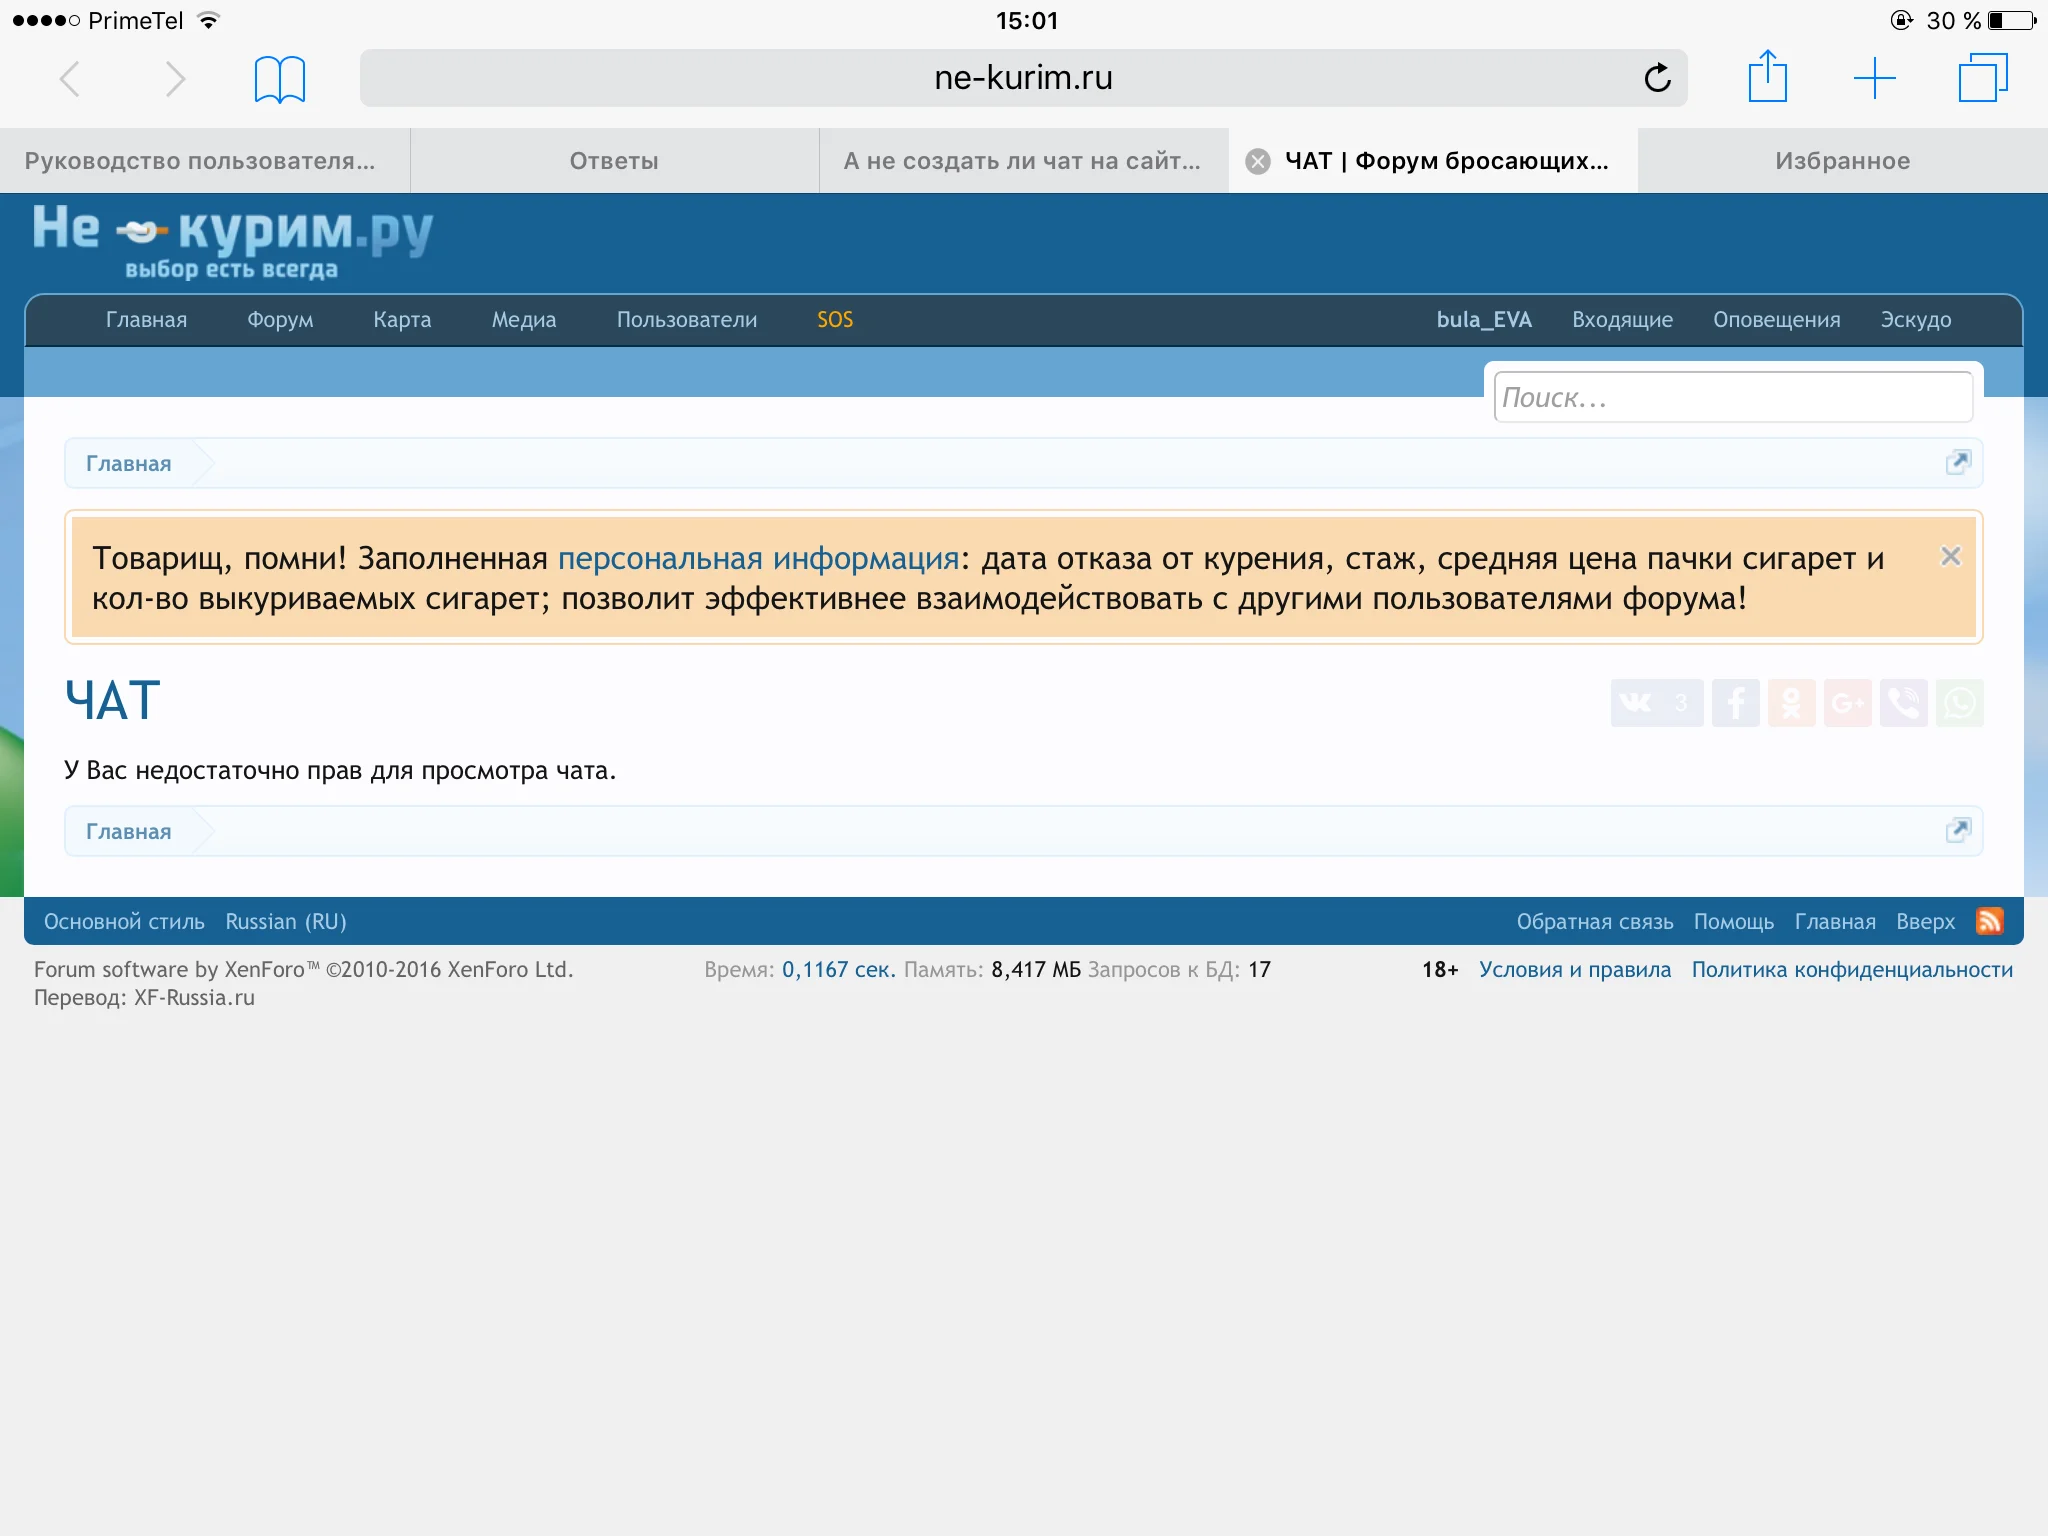Share the page via the WhatsApp icon
This screenshot has height=1536, width=2048.
pos(1959,703)
